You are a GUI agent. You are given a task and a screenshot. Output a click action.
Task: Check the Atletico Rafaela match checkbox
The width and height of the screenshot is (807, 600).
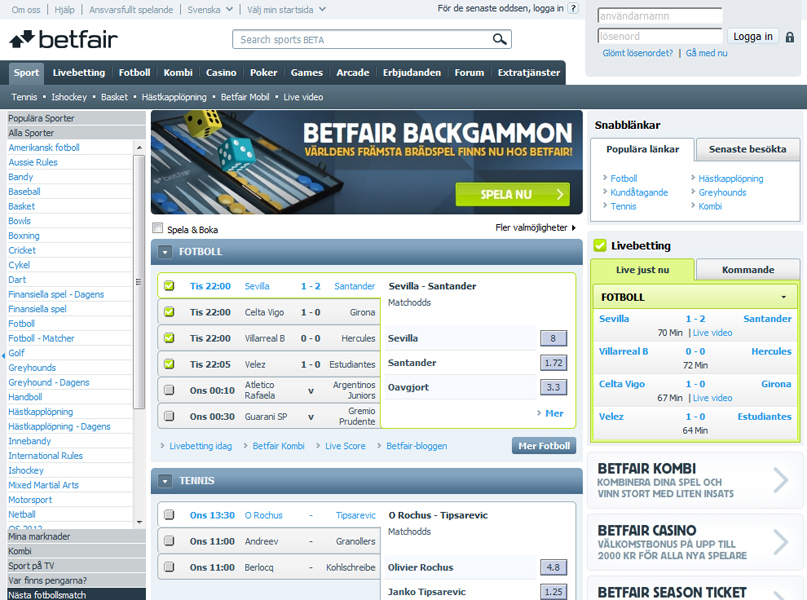[x=169, y=390]
